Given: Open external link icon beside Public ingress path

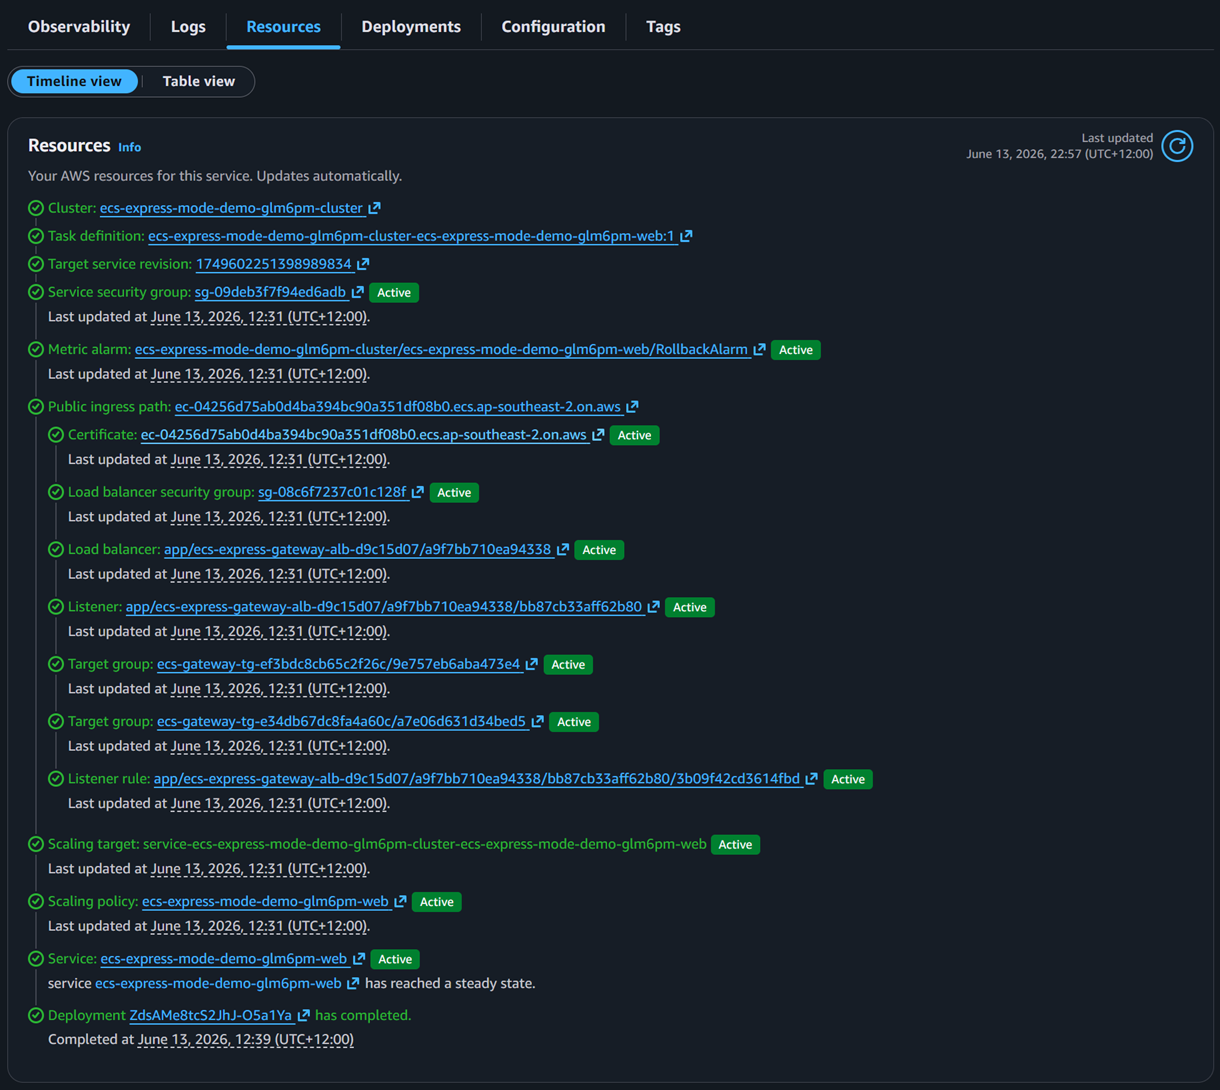Looking at the screenshot, I should (x=632, y=407).
